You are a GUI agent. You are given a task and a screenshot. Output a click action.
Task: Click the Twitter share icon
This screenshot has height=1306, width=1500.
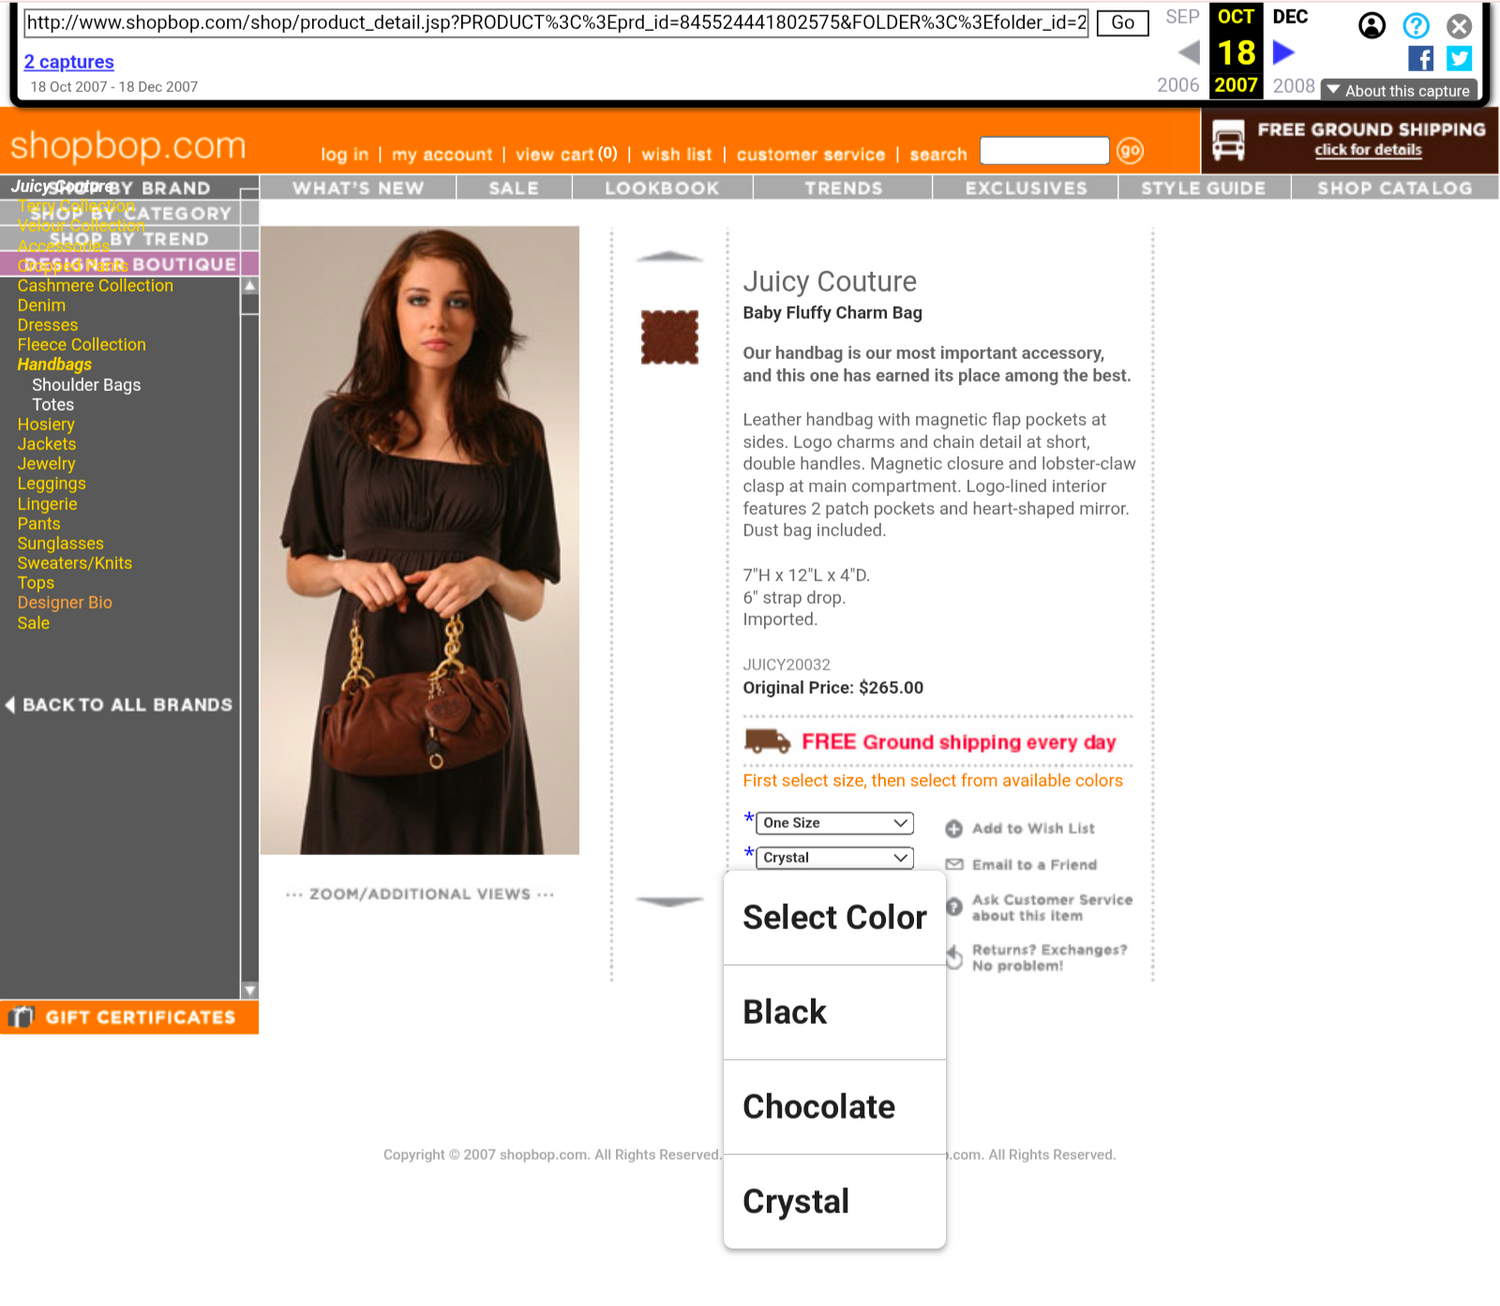(1459, 59)
